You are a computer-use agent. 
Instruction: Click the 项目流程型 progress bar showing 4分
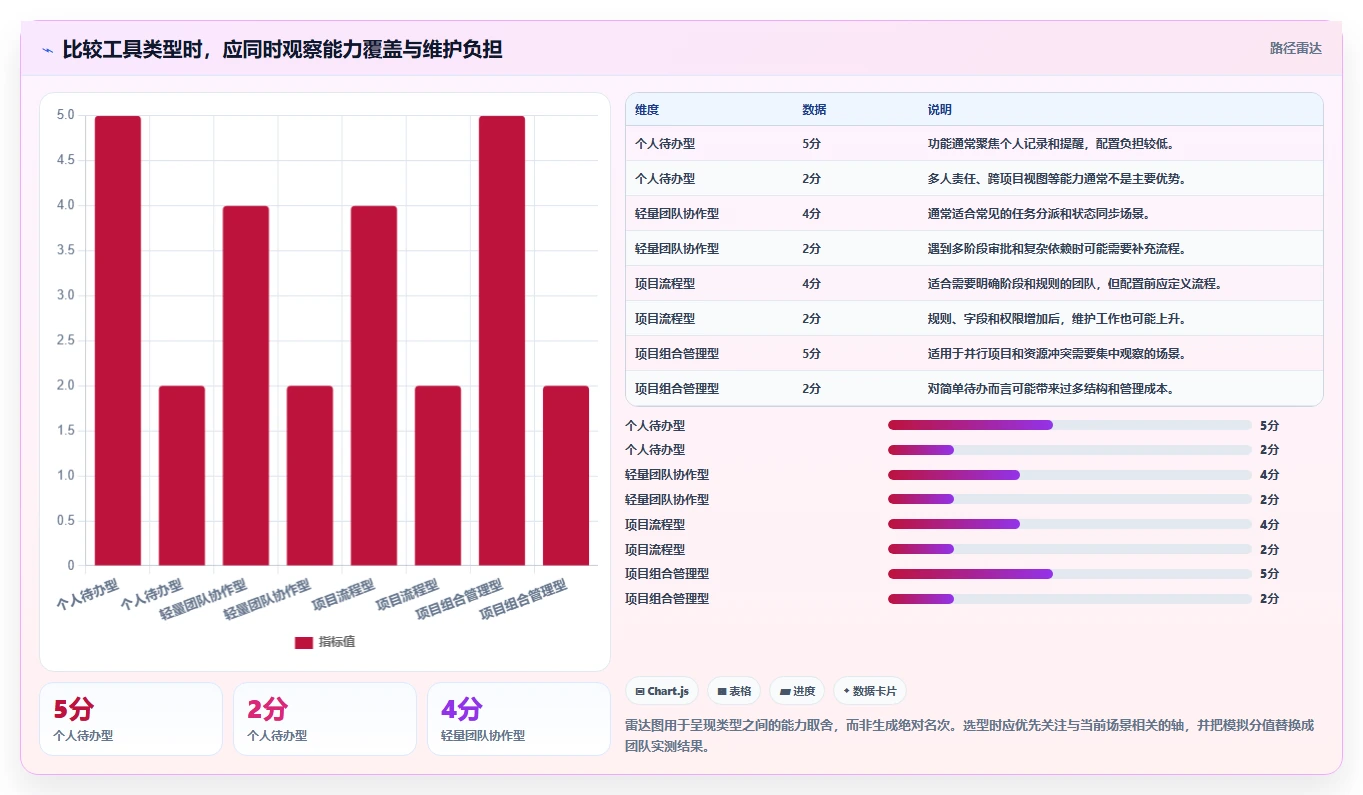(1069, 524)
